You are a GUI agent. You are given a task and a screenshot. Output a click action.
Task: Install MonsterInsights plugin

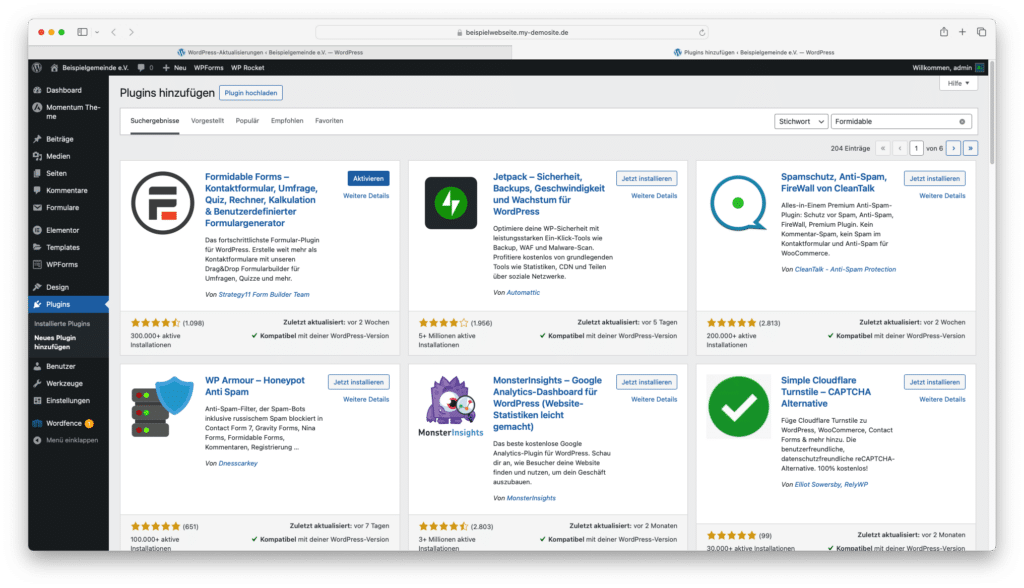point(647,382)
